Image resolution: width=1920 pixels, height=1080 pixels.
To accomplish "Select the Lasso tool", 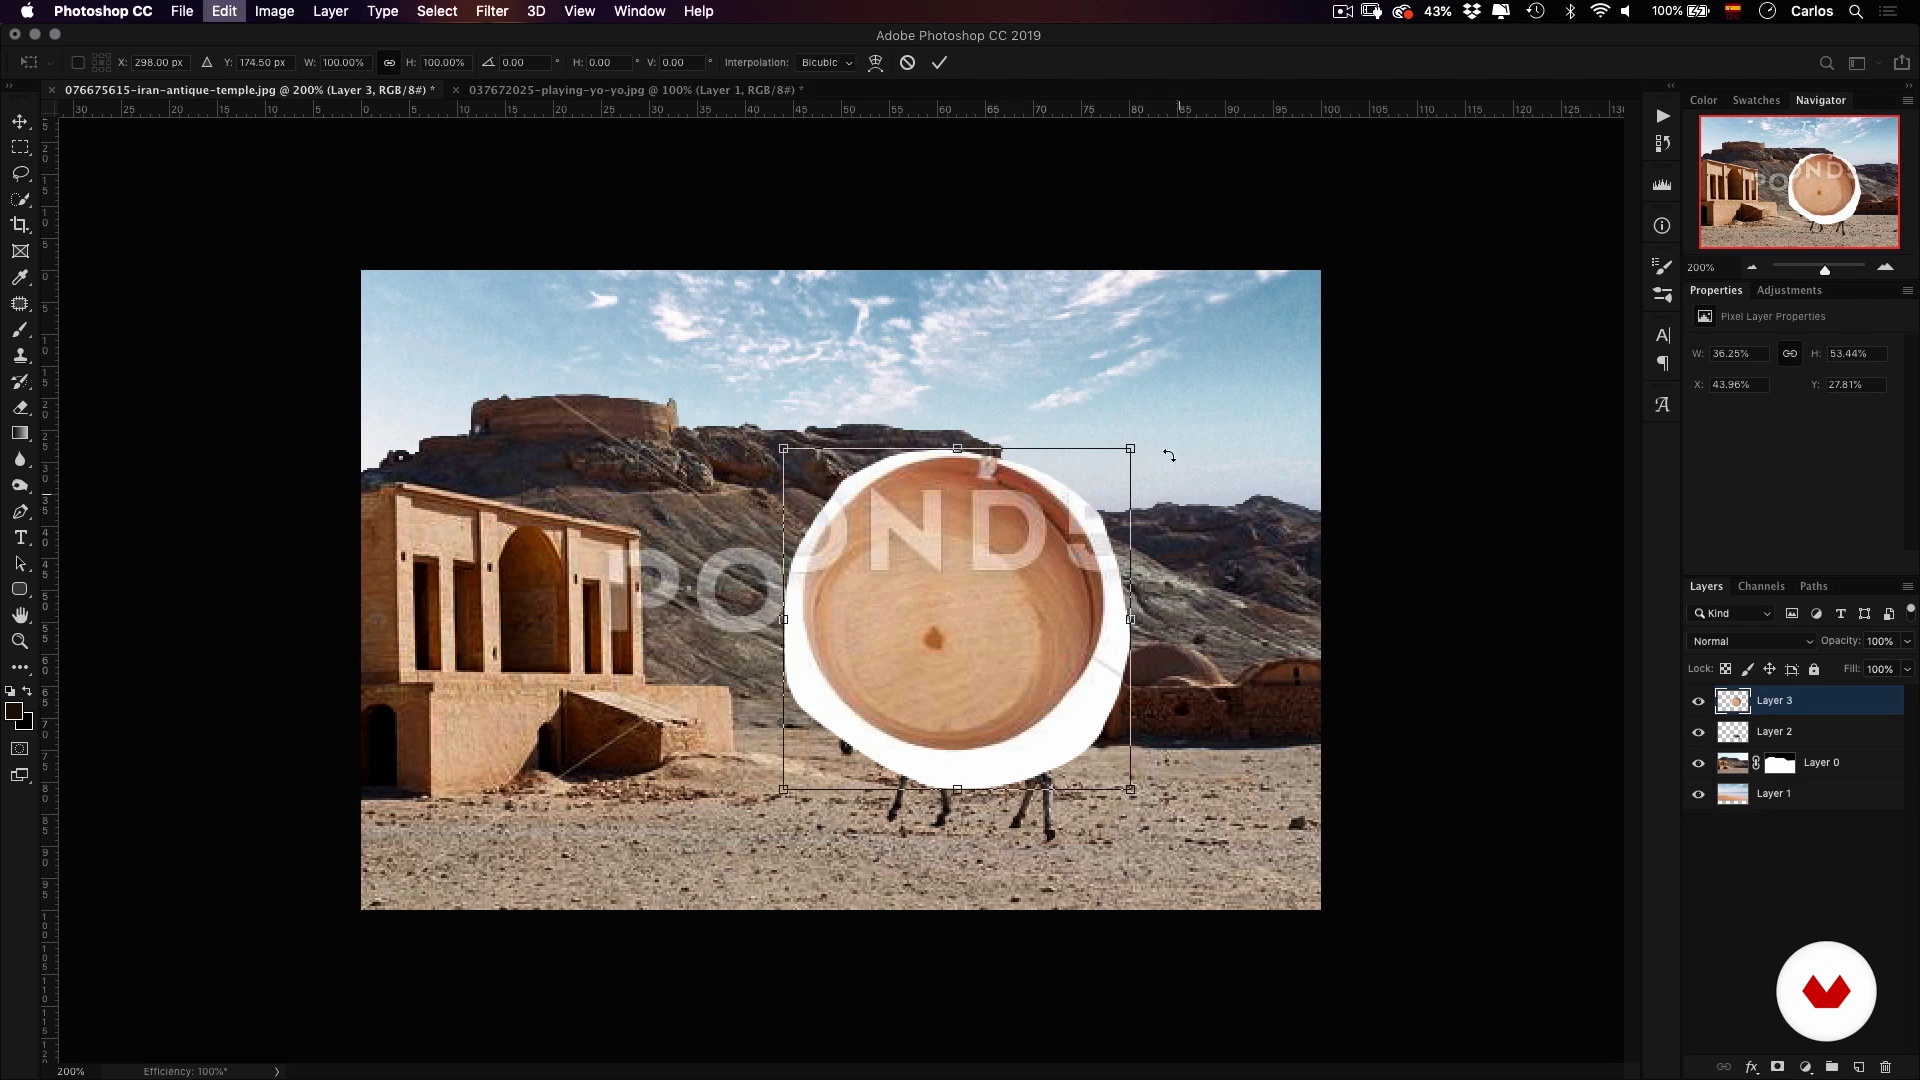I will (x=20, y=173).
